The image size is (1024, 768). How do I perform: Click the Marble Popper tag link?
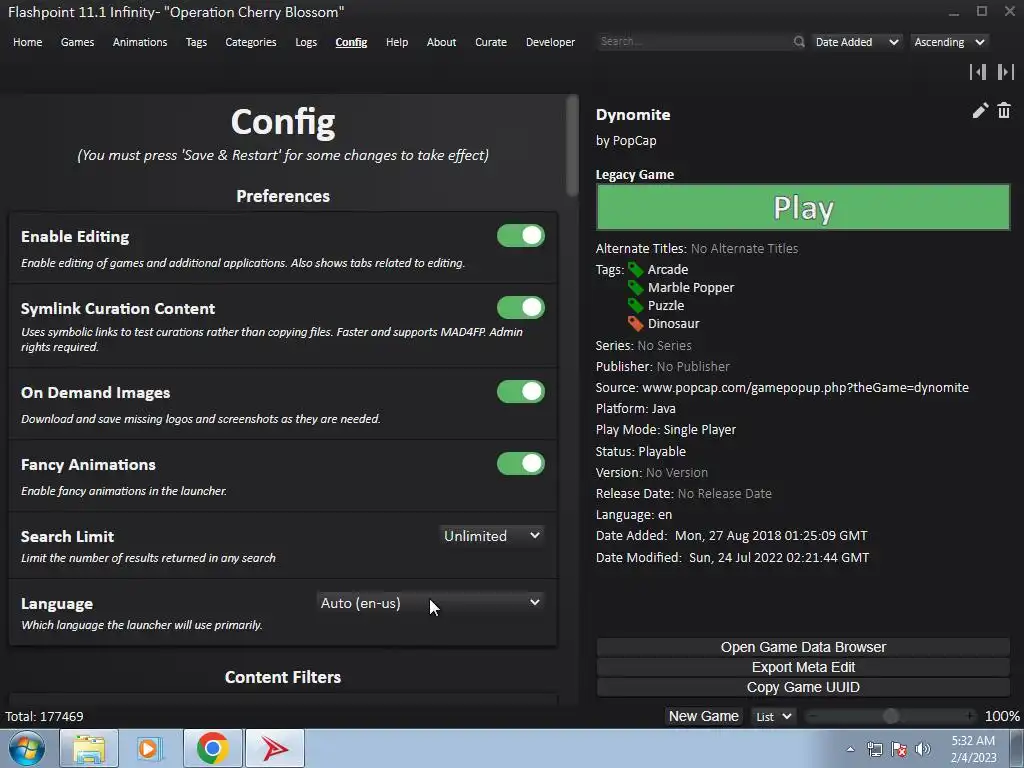click(691, 287)
